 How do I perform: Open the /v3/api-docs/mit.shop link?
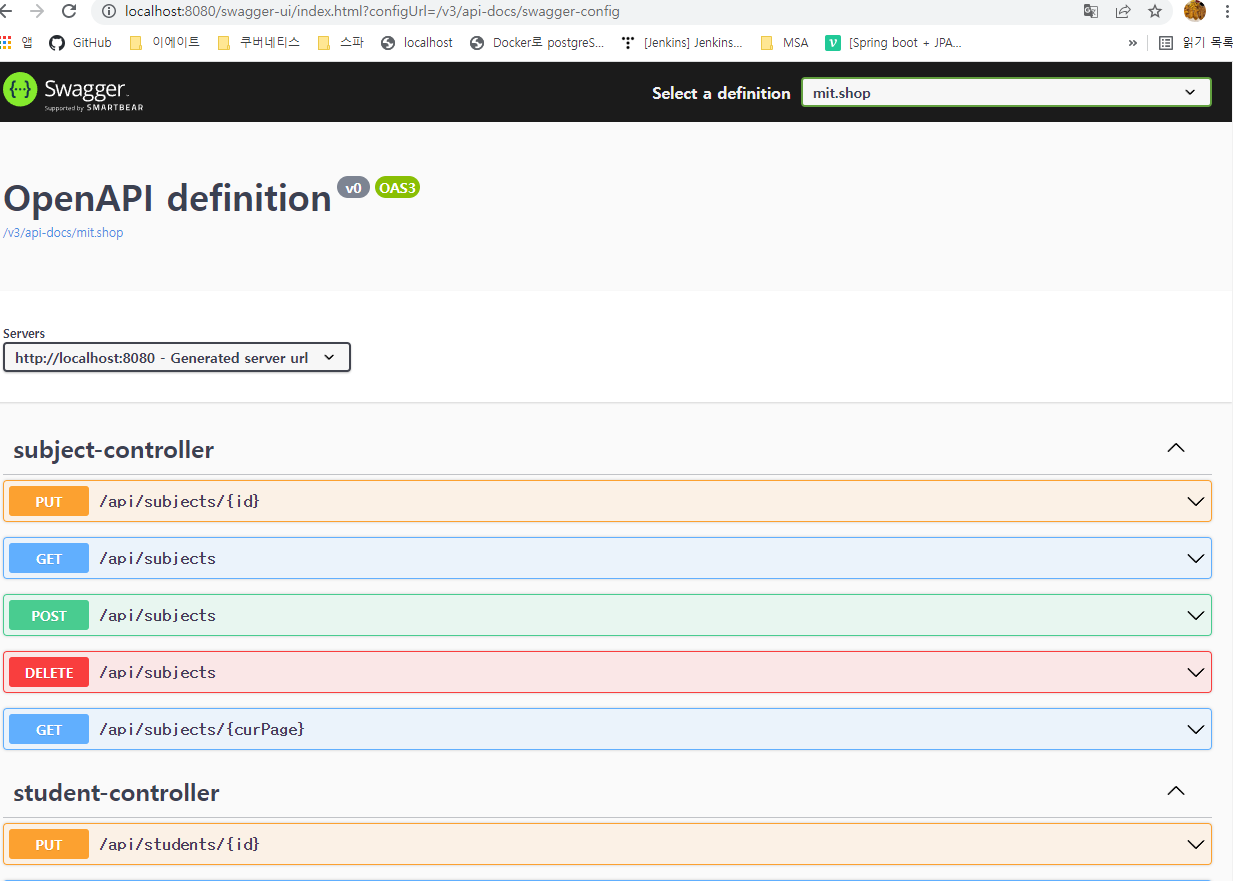63,232
